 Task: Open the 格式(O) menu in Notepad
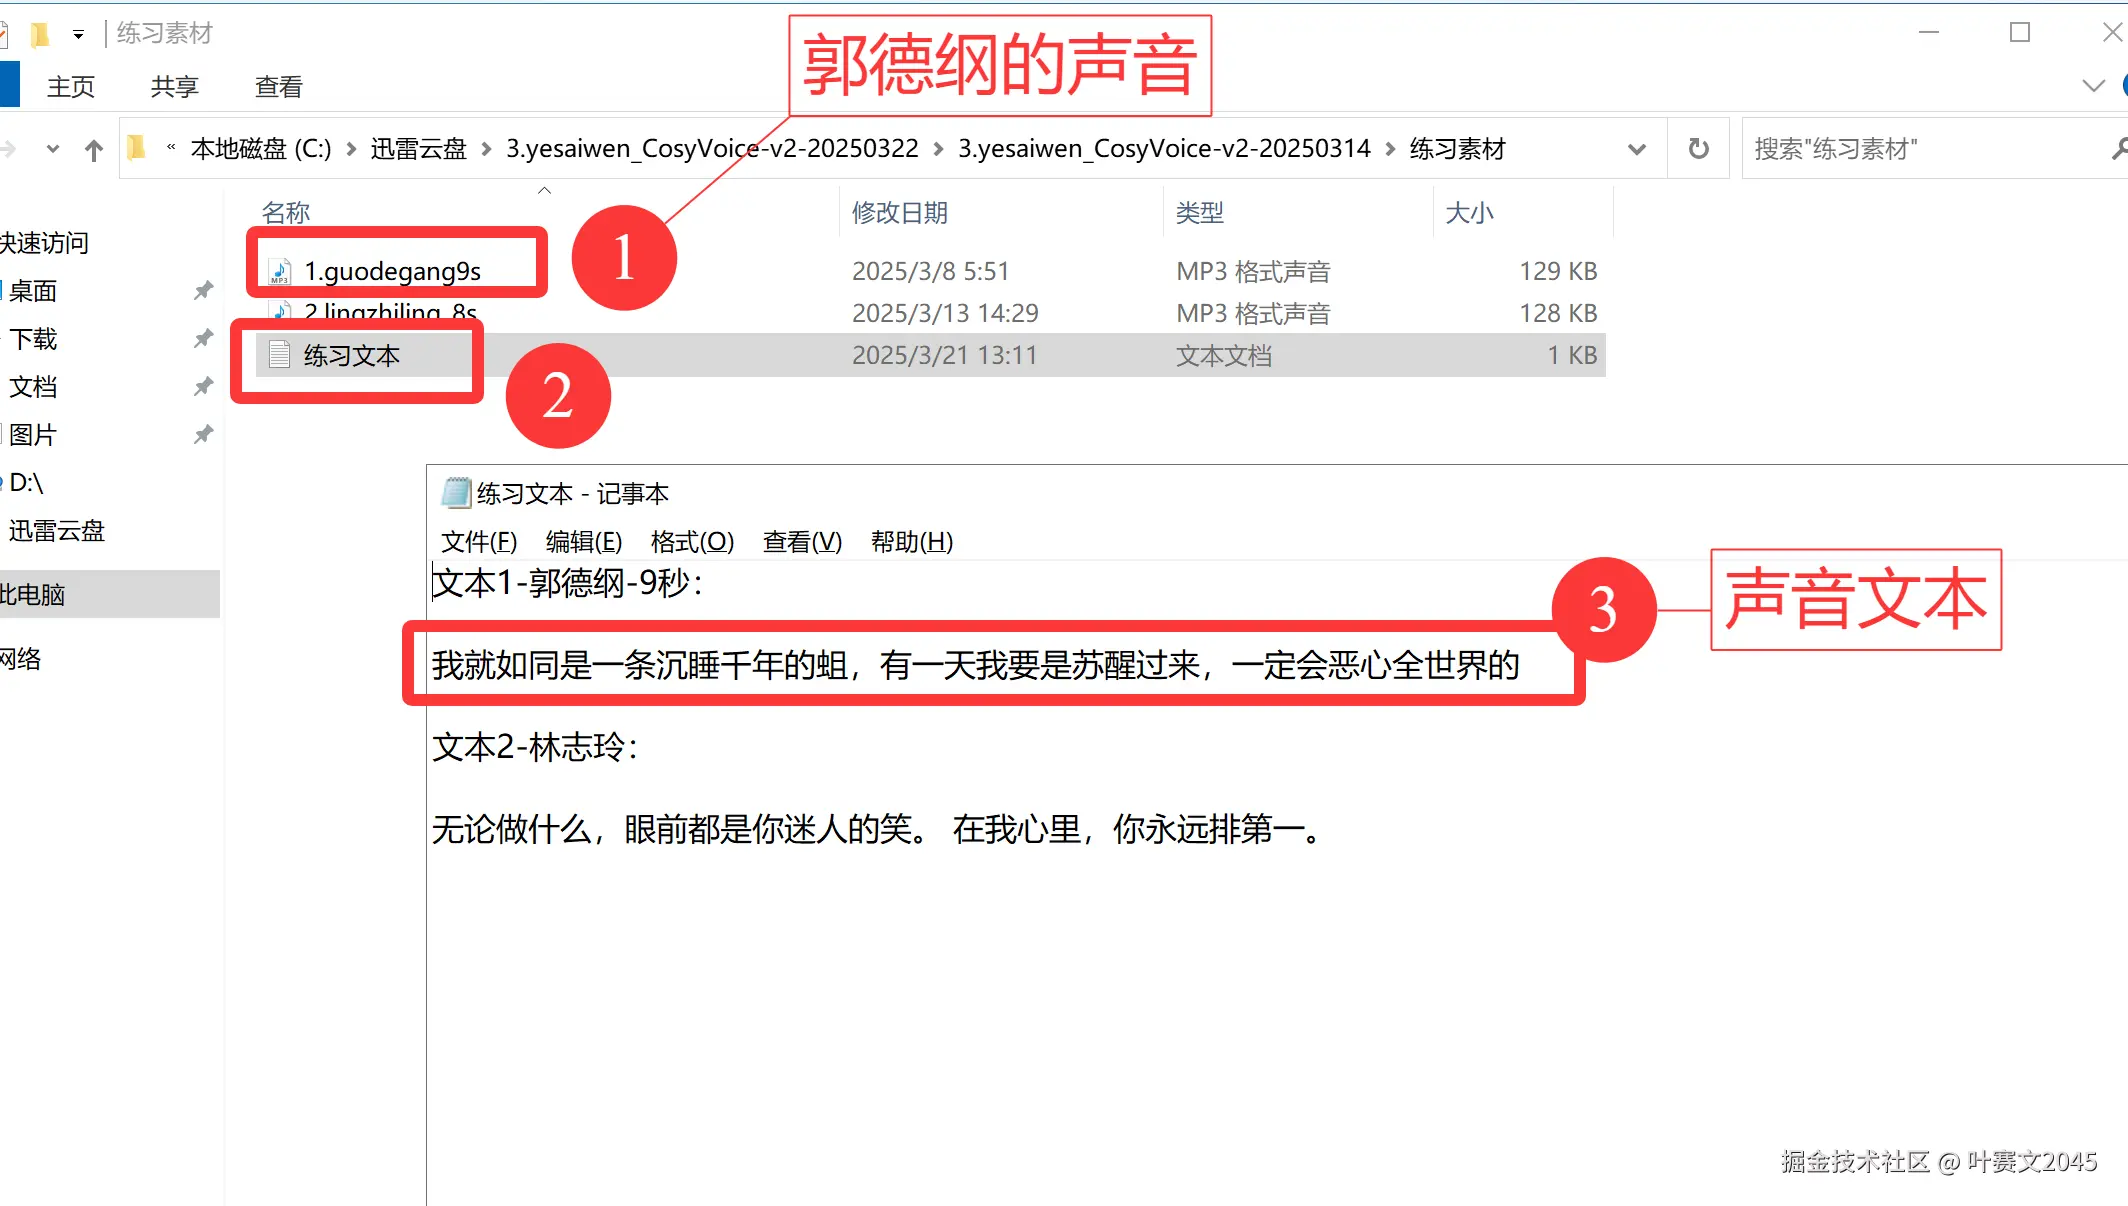[692, 542]
